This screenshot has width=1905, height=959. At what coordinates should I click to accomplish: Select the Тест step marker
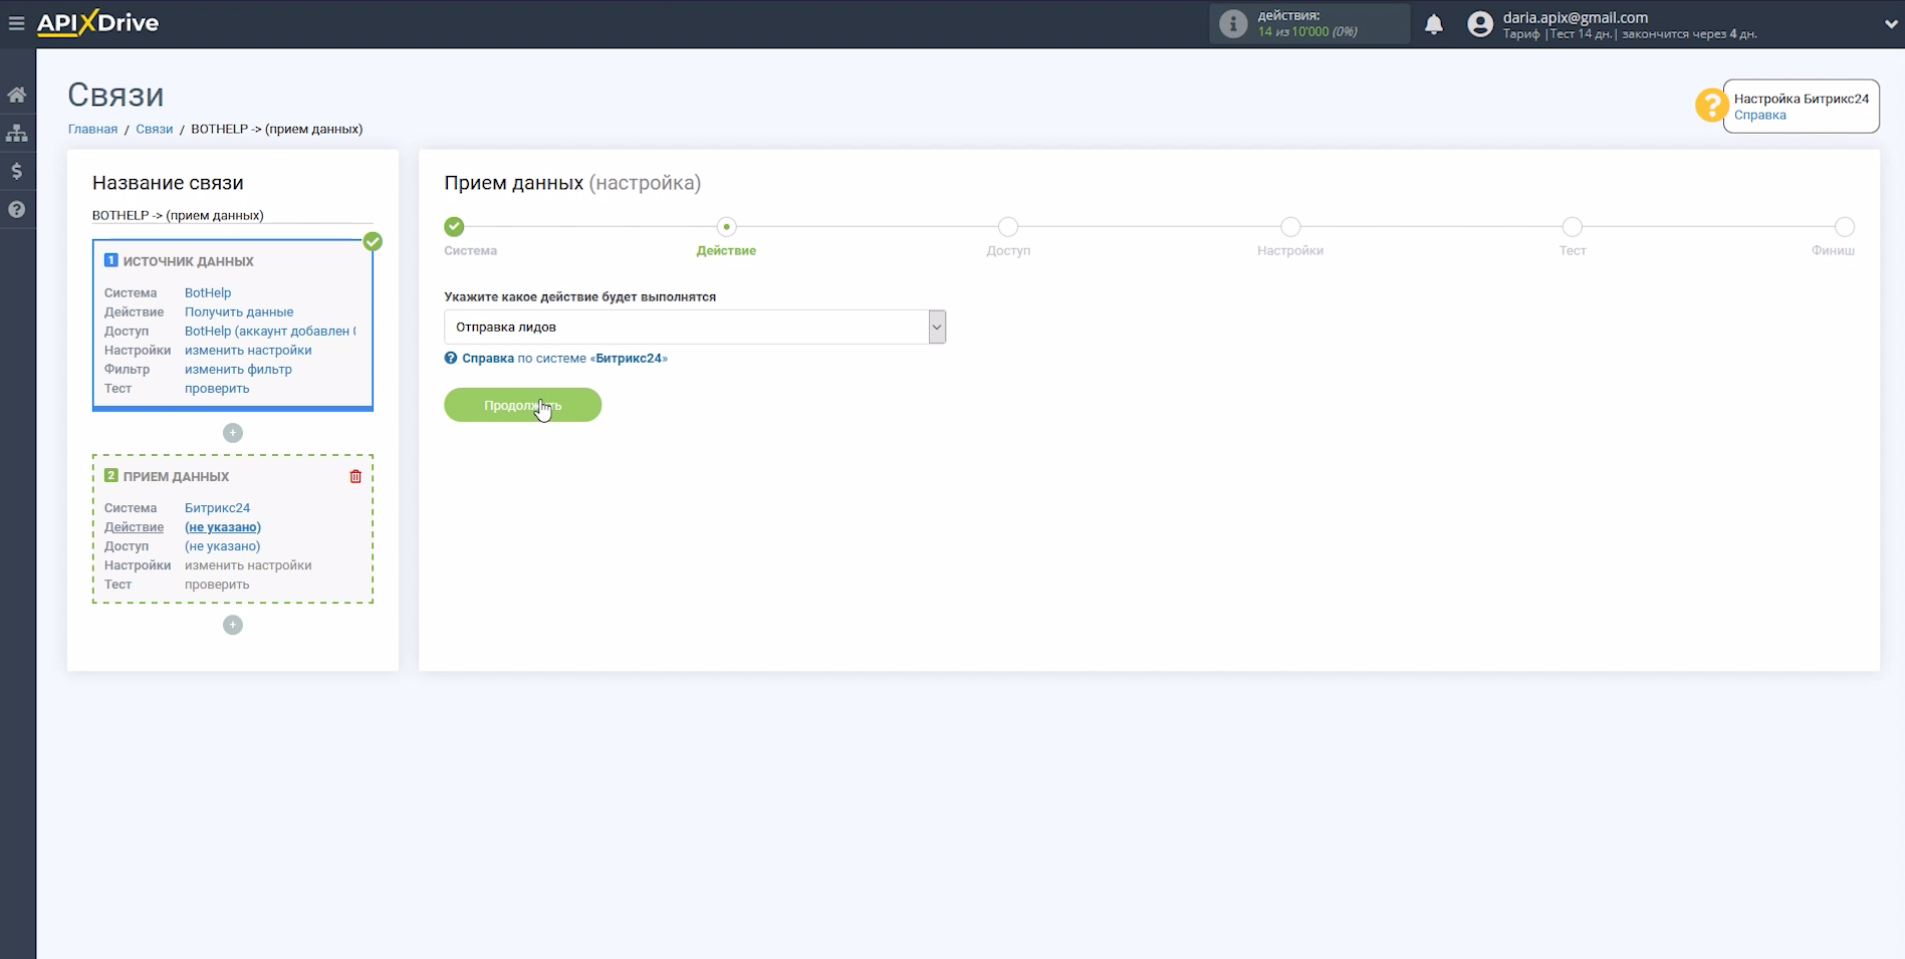click(x=1573, y=227)
